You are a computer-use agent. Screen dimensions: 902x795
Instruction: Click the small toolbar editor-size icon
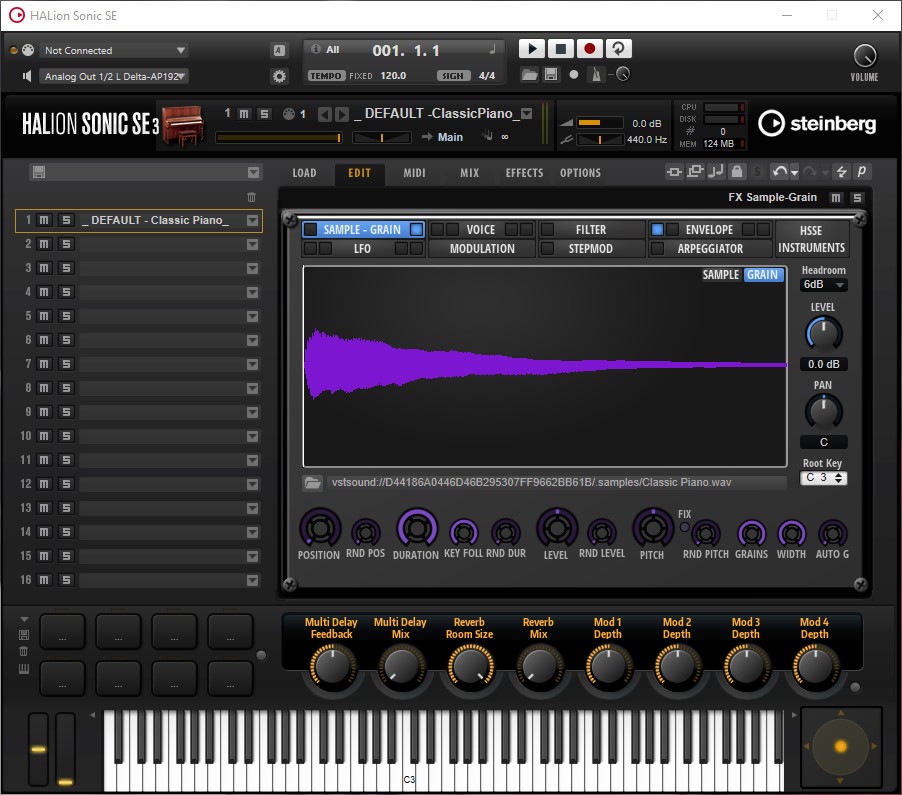click(x=674, y=171)
